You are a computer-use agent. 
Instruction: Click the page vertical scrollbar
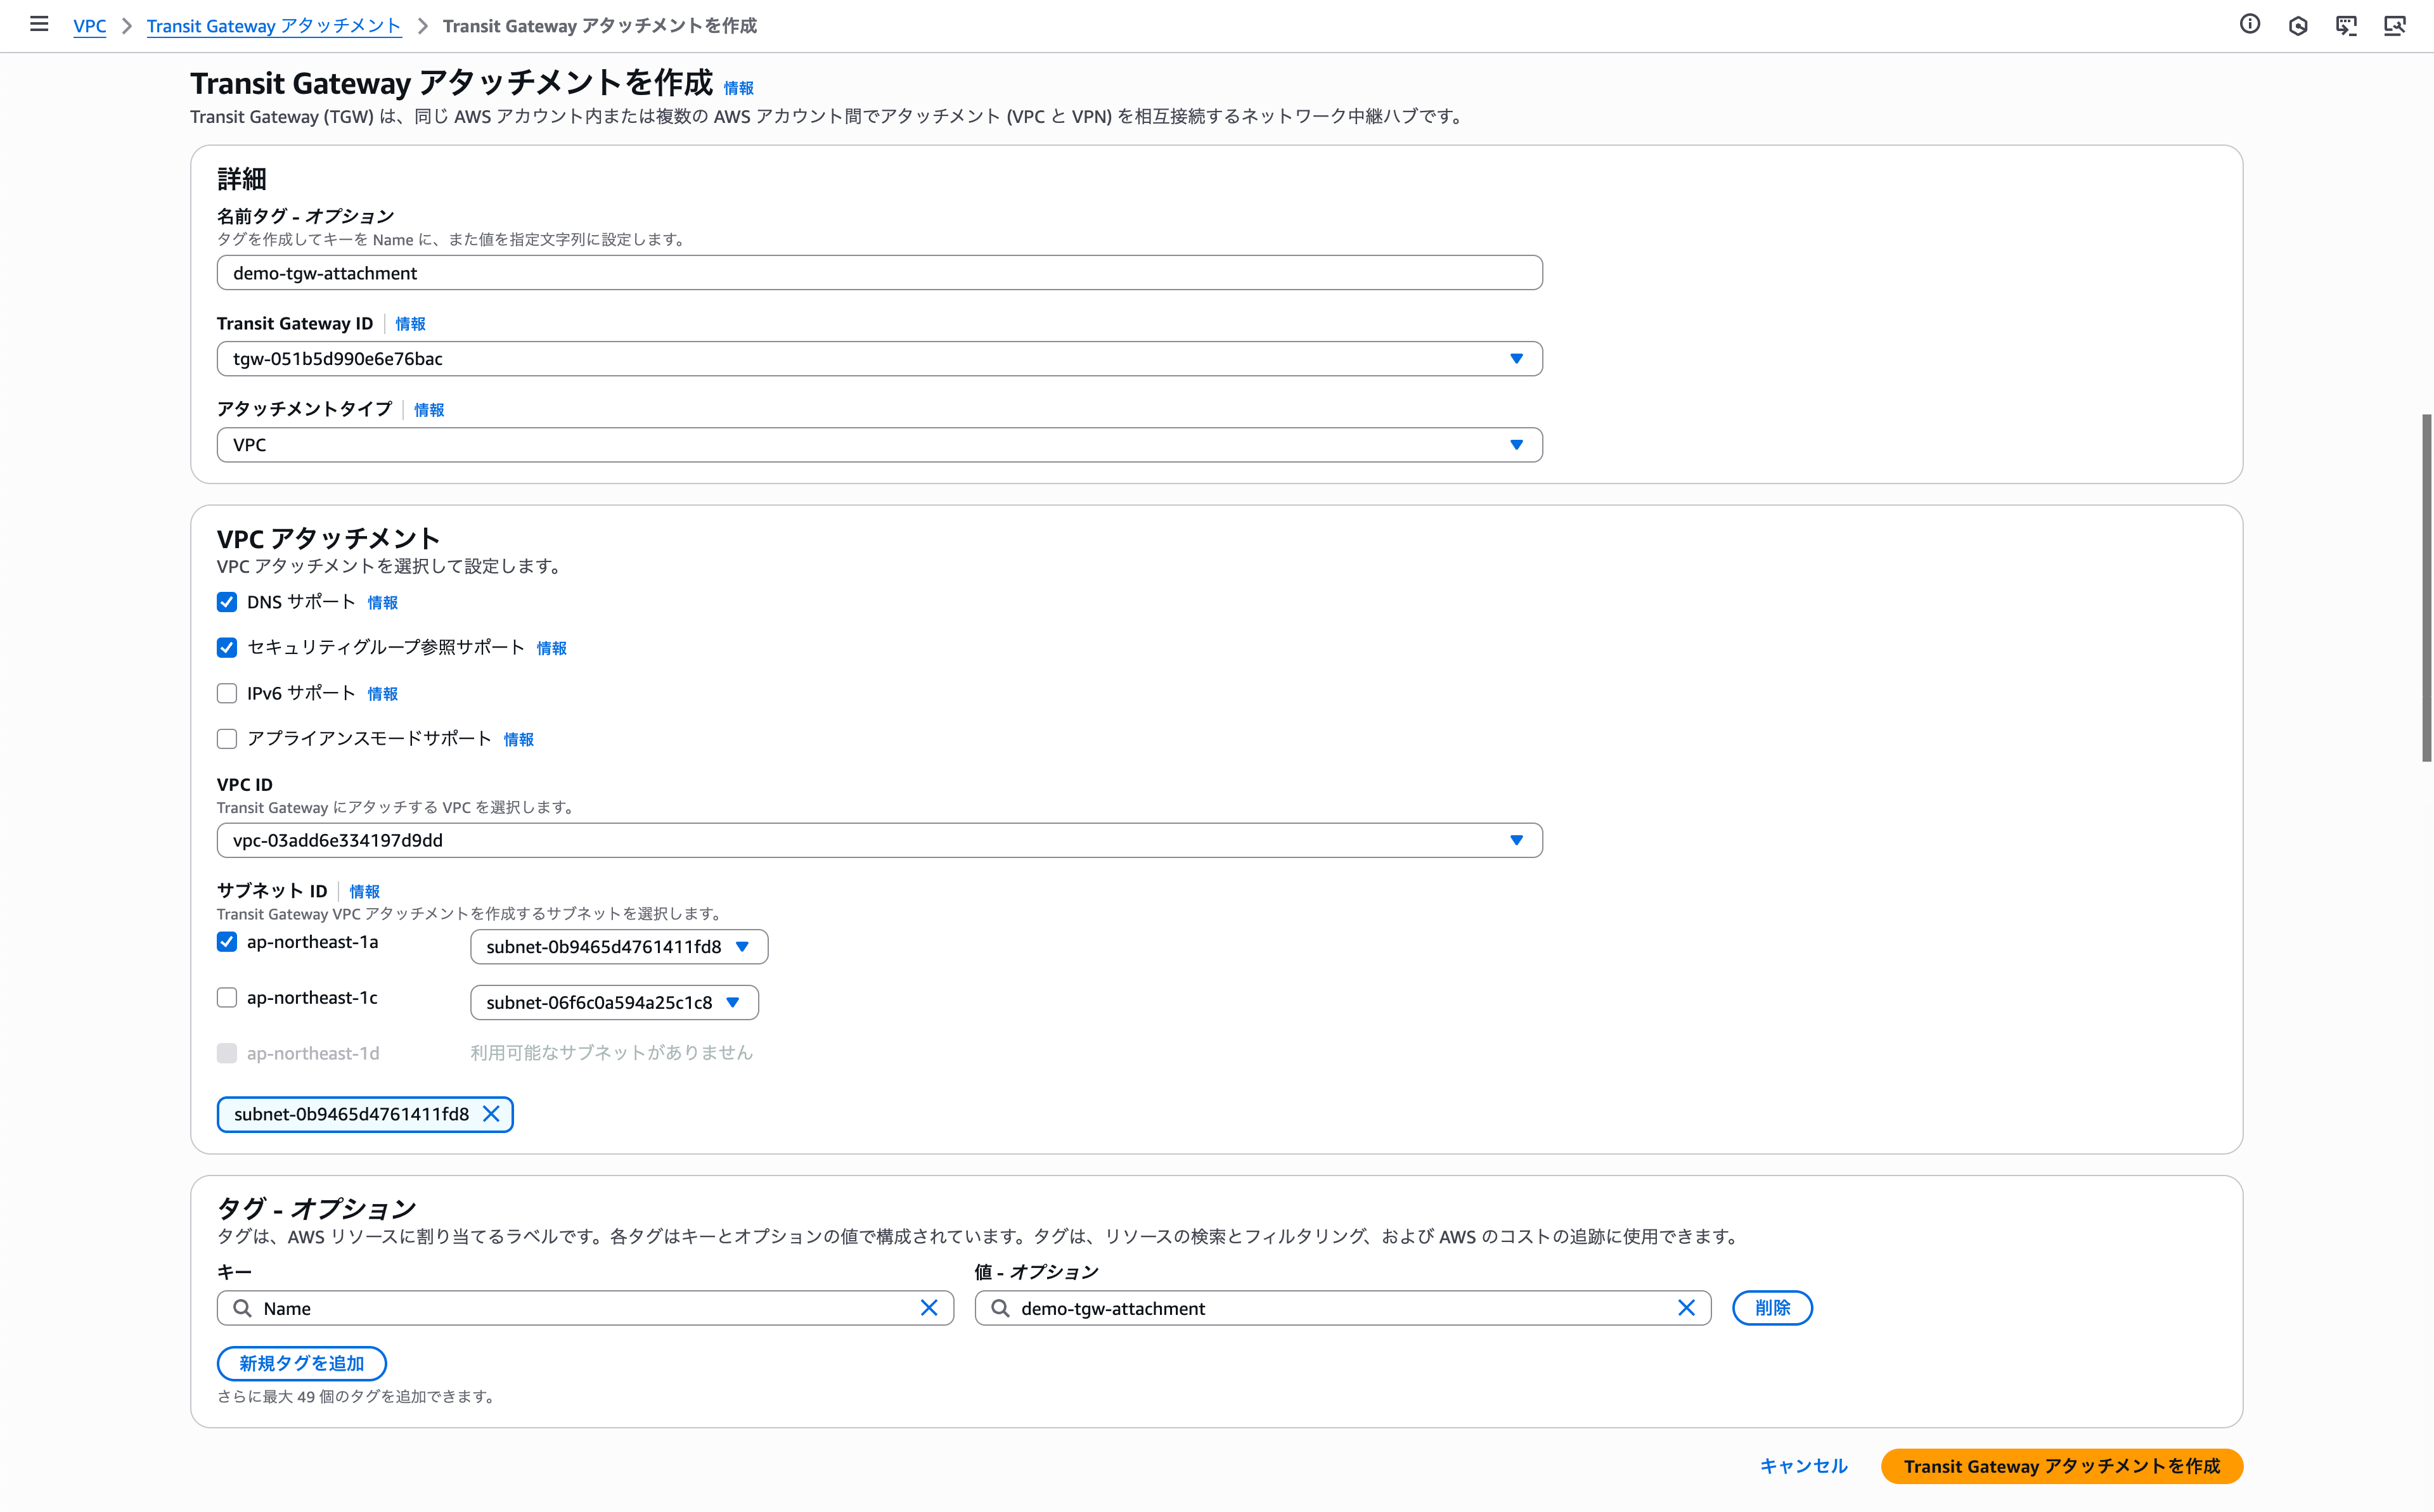pos(2426,588)
